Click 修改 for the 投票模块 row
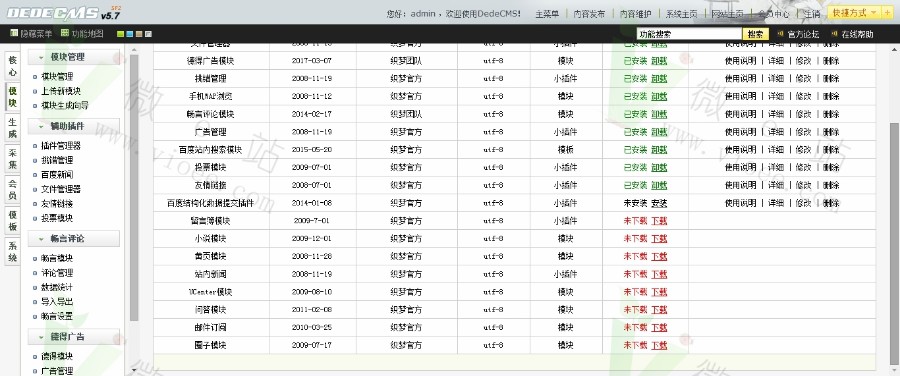Image resolution: width=900 pixels, height=376 pixels. click(x=803, y=168)
